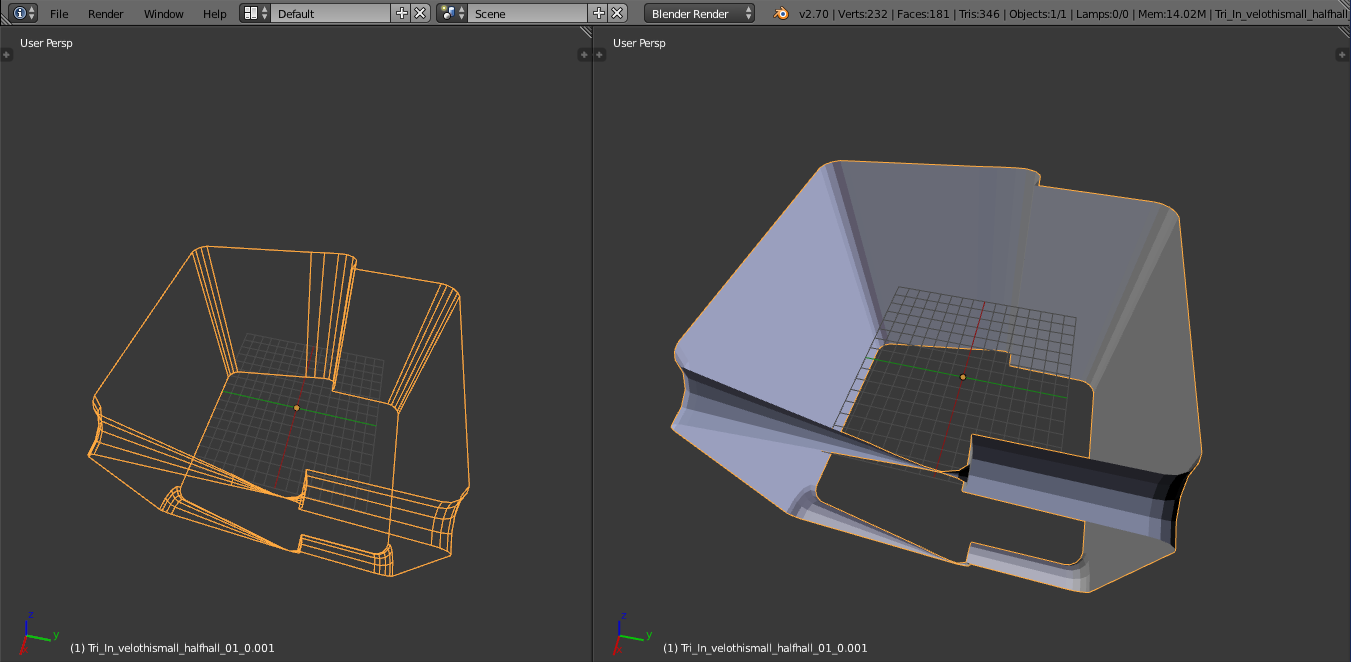Open the scene browse dropdown
This screenshot has width=1351, height=662.
pos(452,13)
